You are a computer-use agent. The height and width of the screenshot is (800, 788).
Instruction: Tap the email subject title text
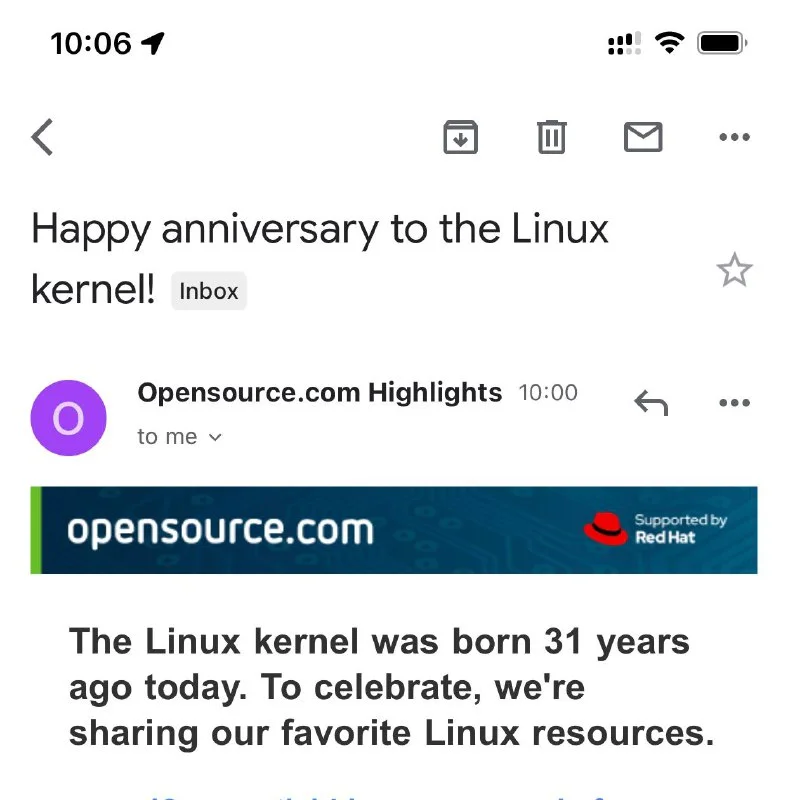point(320,231)
